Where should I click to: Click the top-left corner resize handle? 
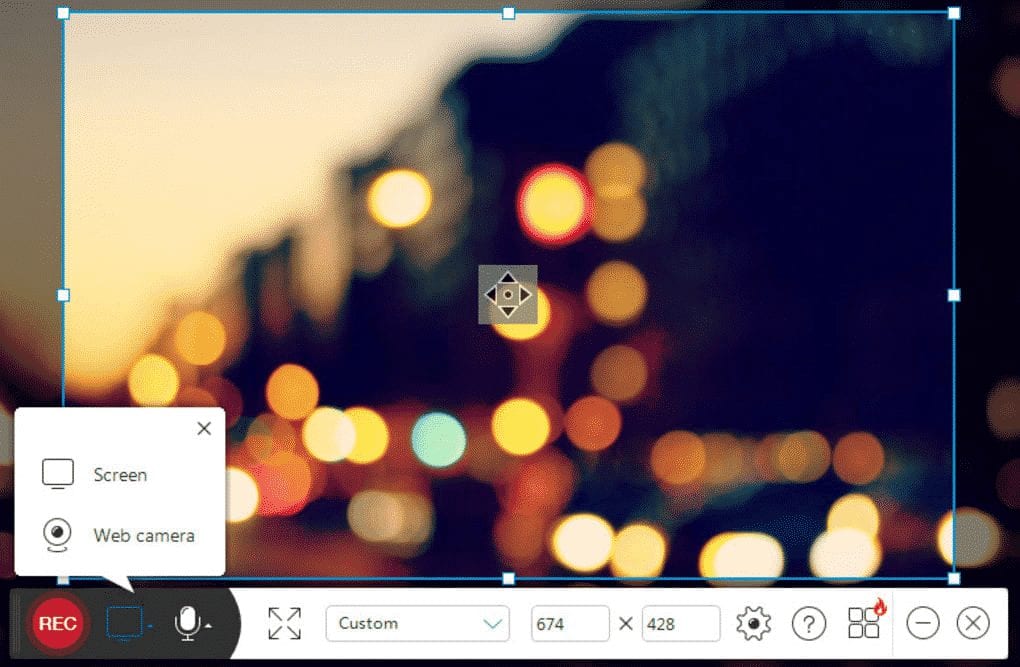pyautogui.click(x=63, y=13)
